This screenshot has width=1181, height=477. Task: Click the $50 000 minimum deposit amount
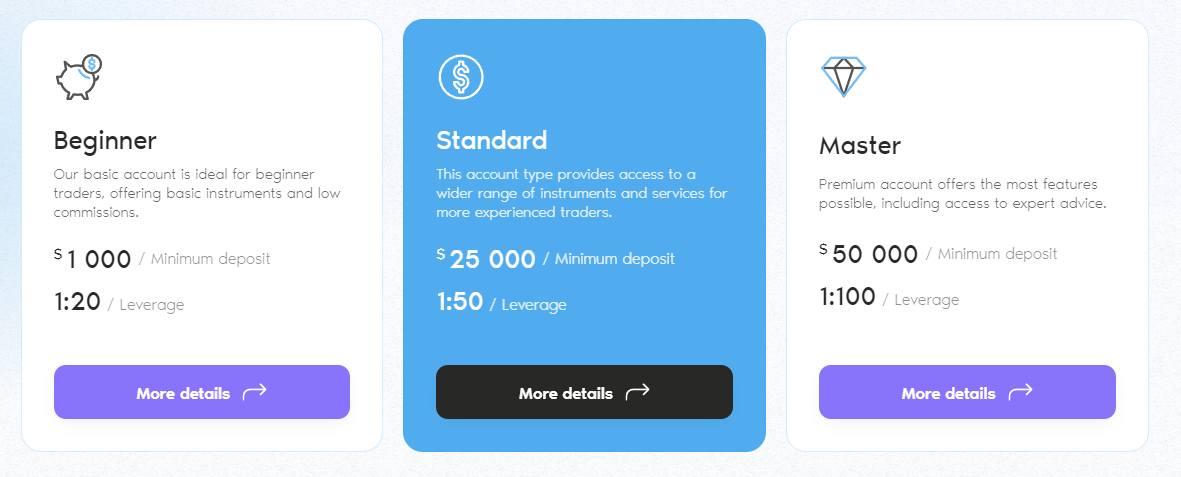coord(874,254)
